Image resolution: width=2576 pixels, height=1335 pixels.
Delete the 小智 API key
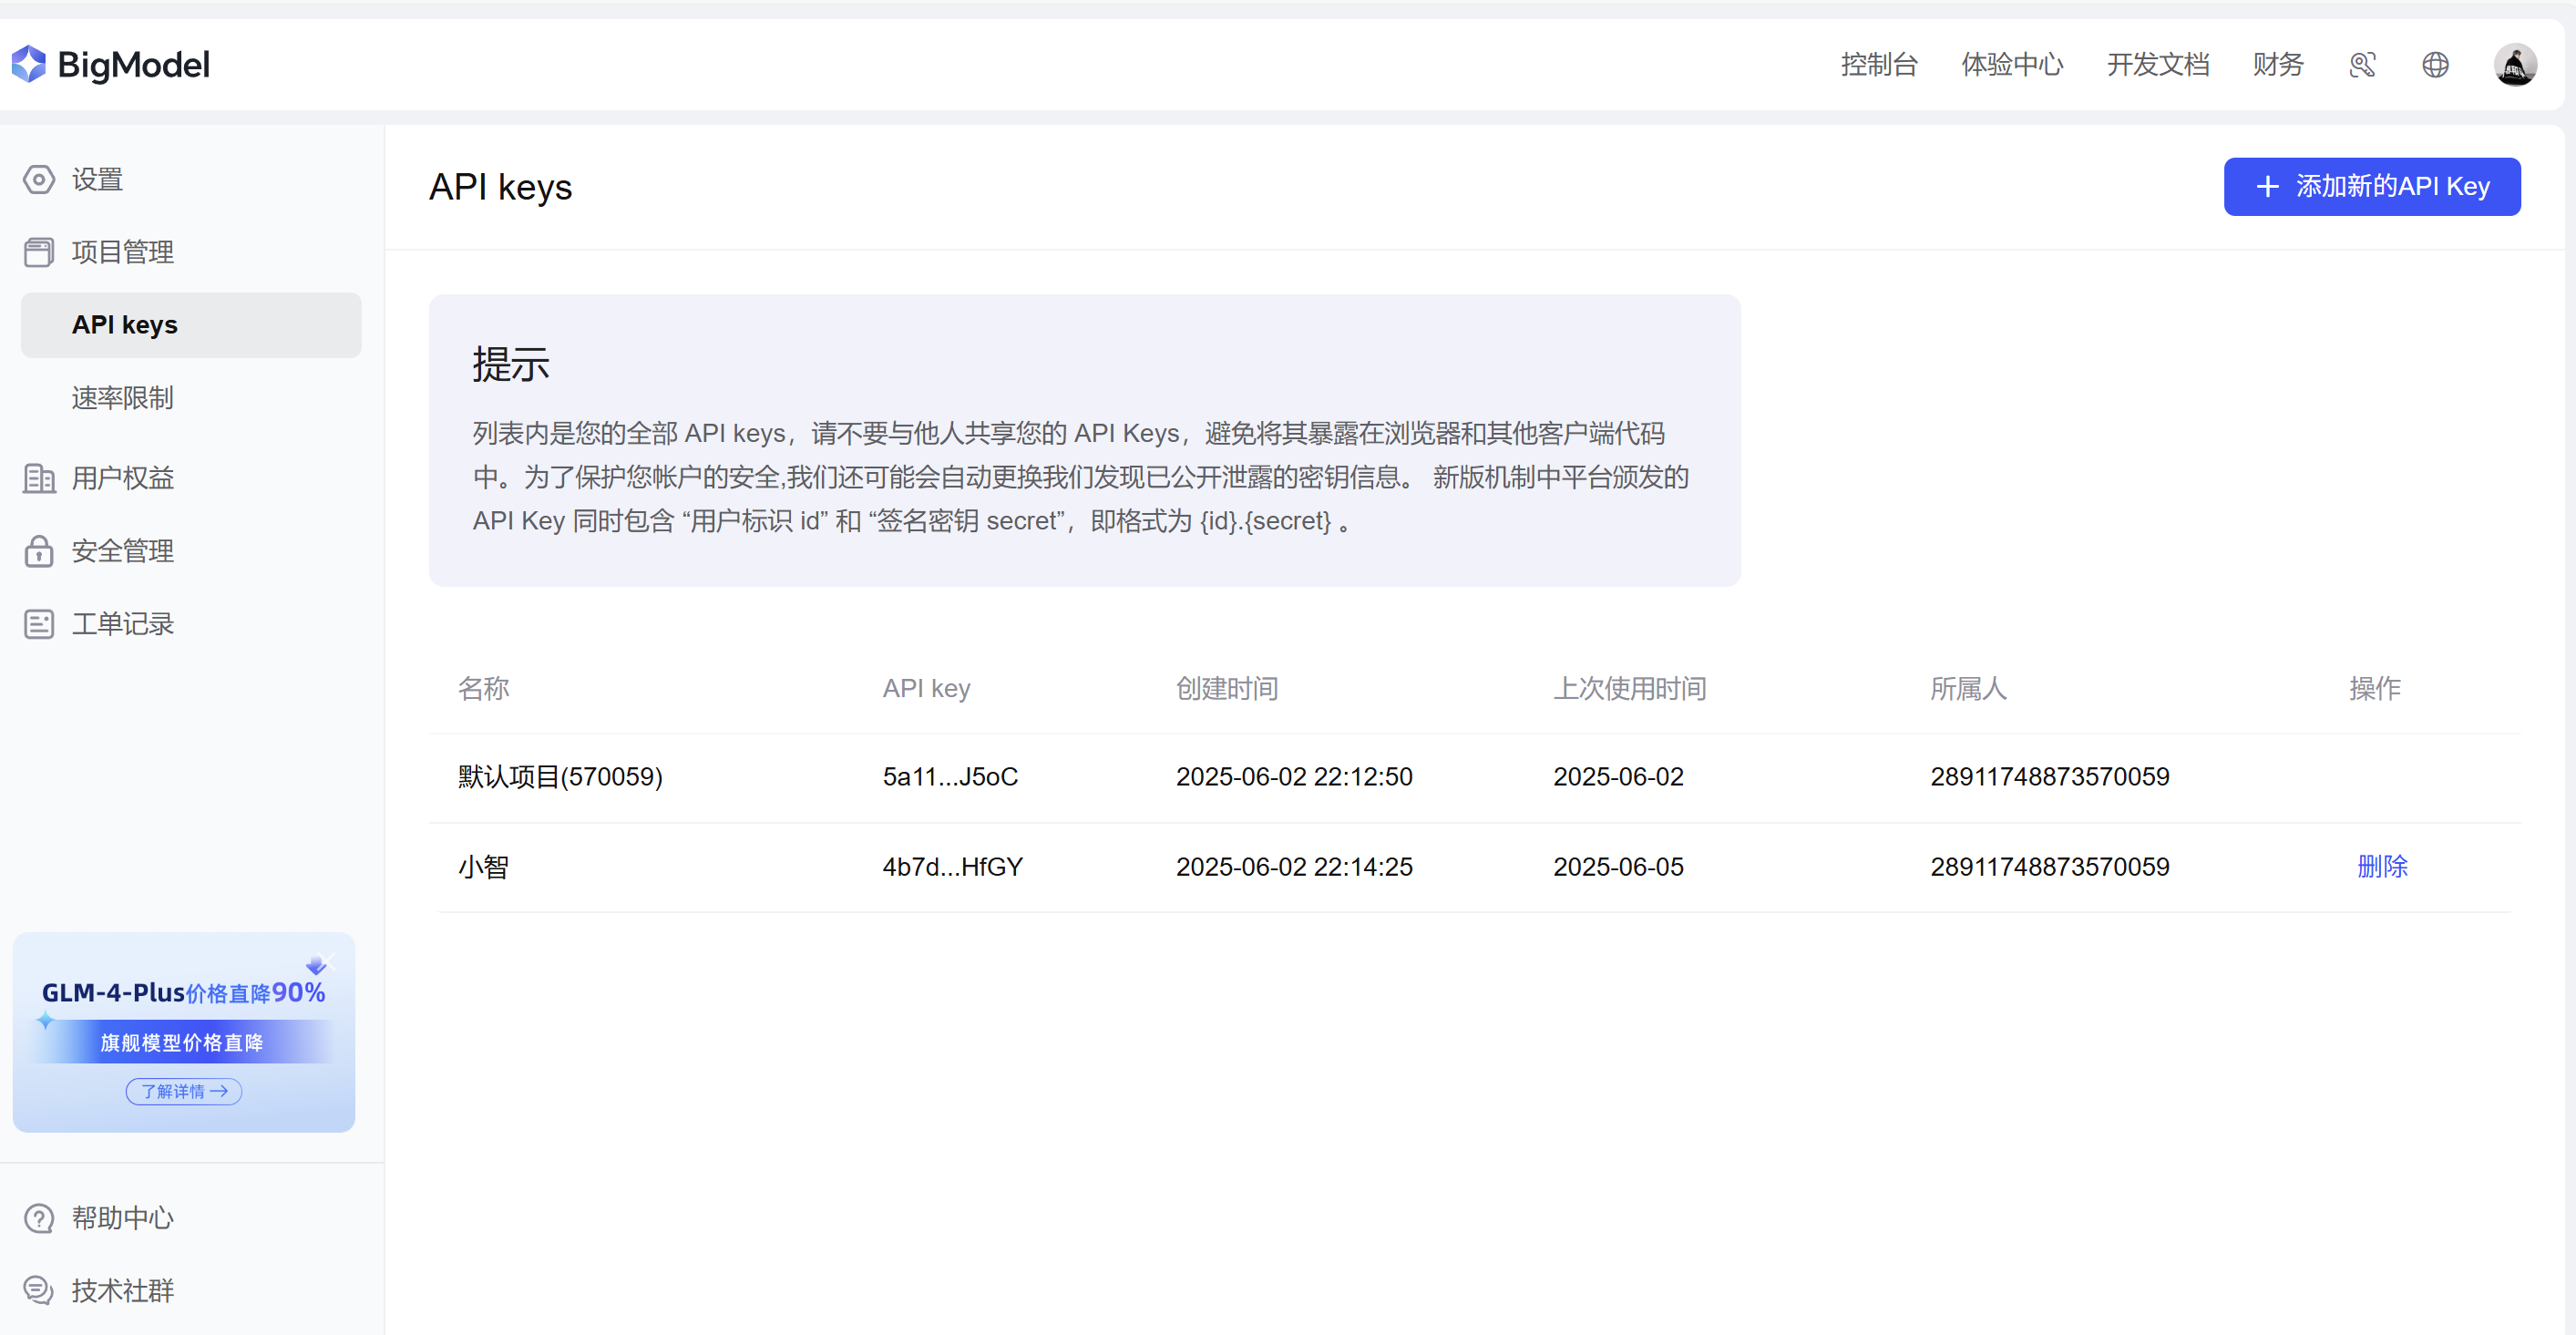tap(2382, 866)
